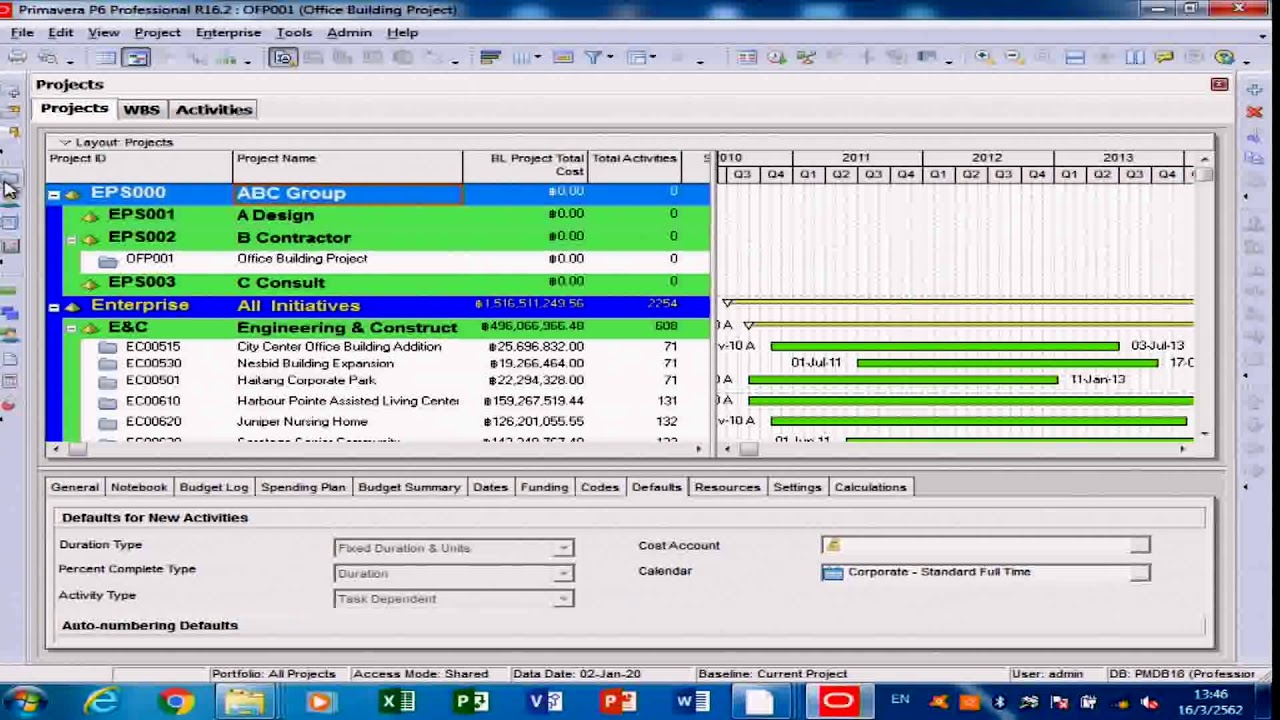Open the Layout: Projects options arrow
This screenshot has height=720, width=1280.
coord(65,142)
